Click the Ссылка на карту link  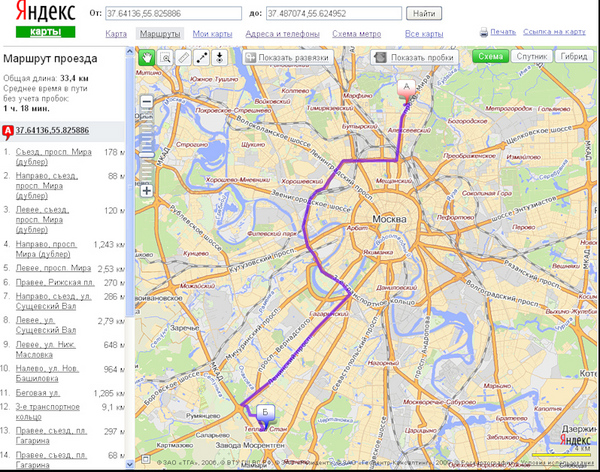pyautogui.click(x=554, y=32)
